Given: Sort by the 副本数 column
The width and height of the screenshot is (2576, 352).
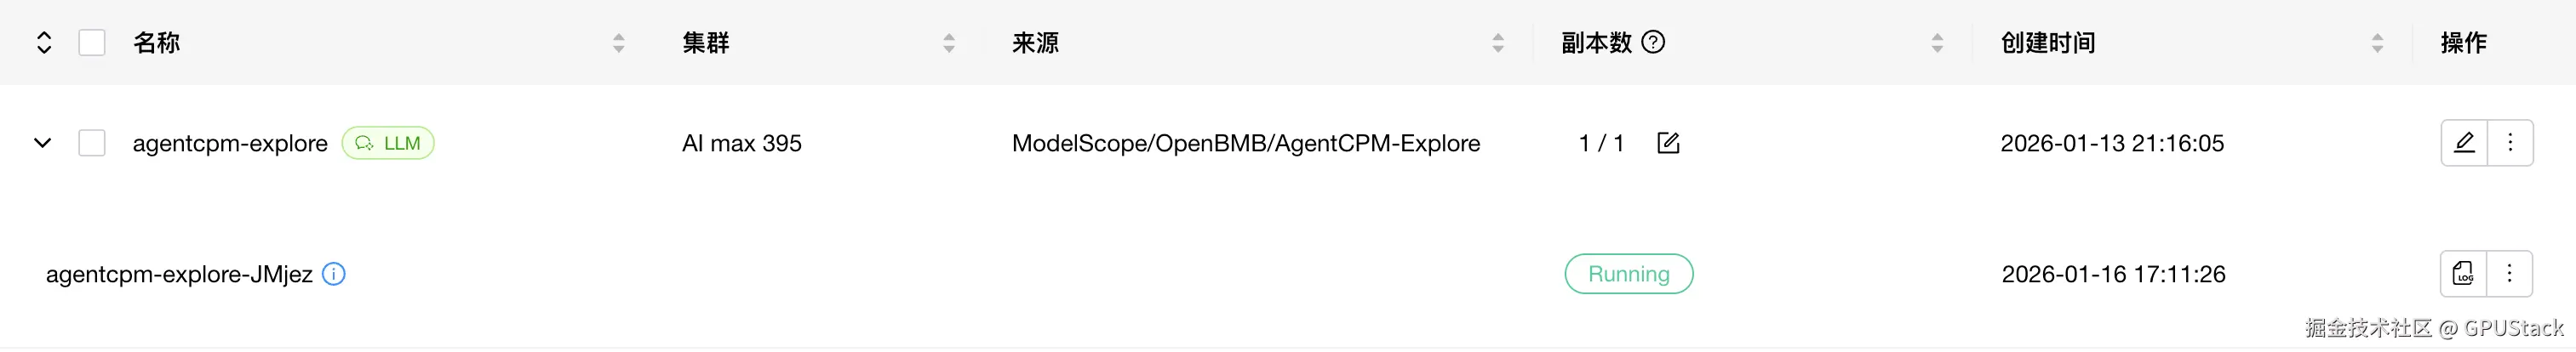Looking at the screenshot, I should coord(1937,43).
